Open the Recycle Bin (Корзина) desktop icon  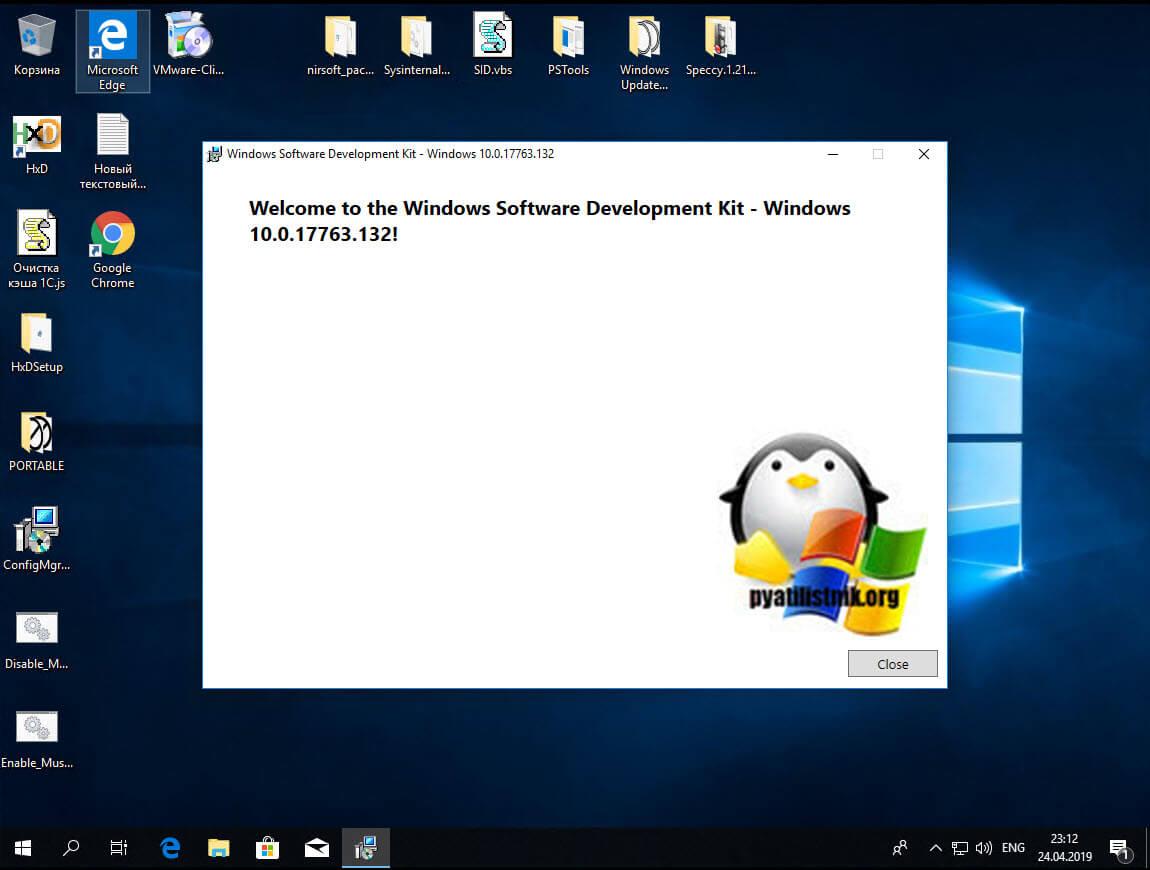36,45
